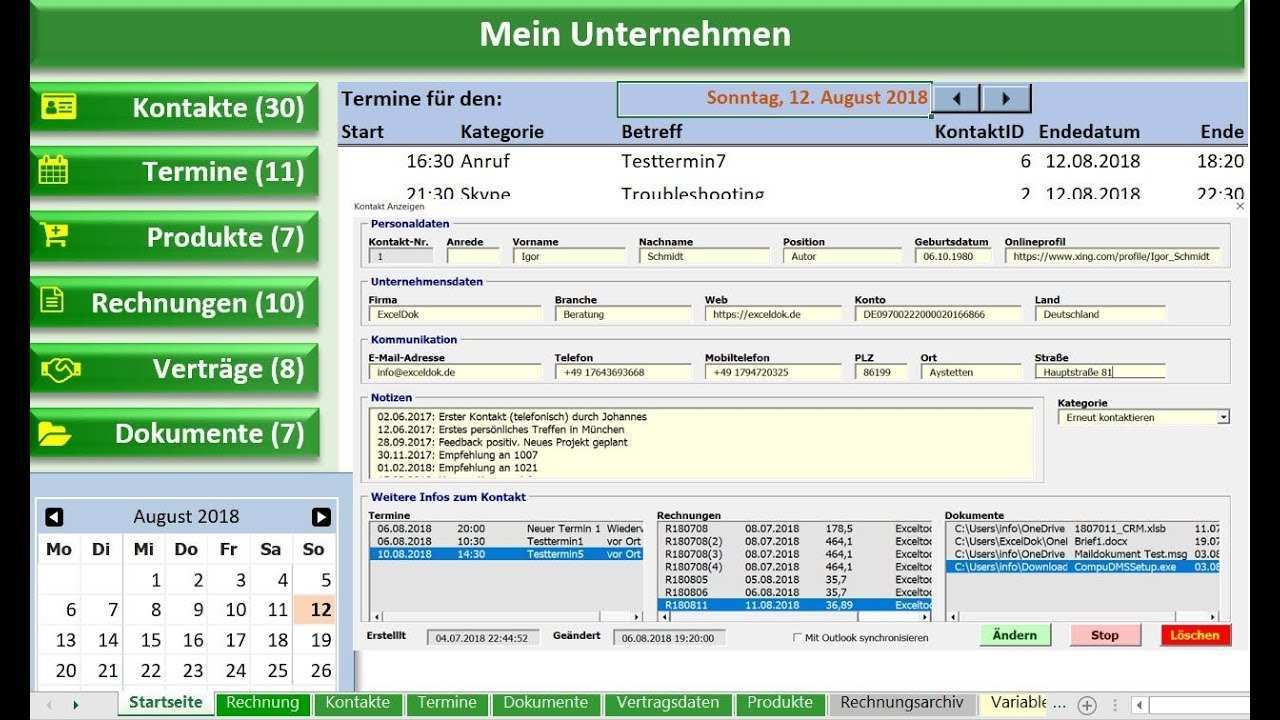
Task: Enable Mit Outlook synchronisieren checkbox
Action: (797, 637)
